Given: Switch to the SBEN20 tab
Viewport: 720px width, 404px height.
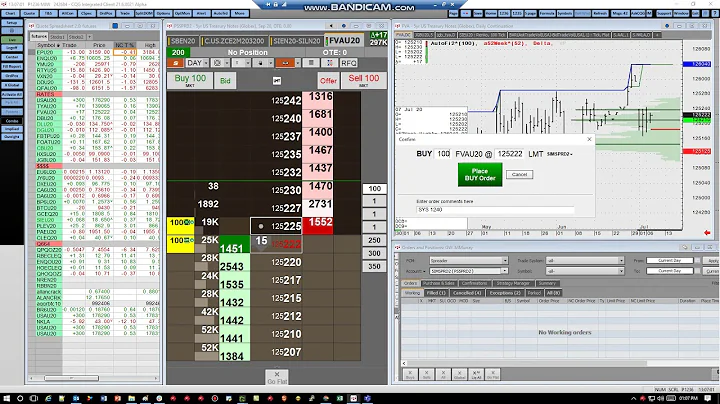Looking at the screenshot, I should (183, 41).
